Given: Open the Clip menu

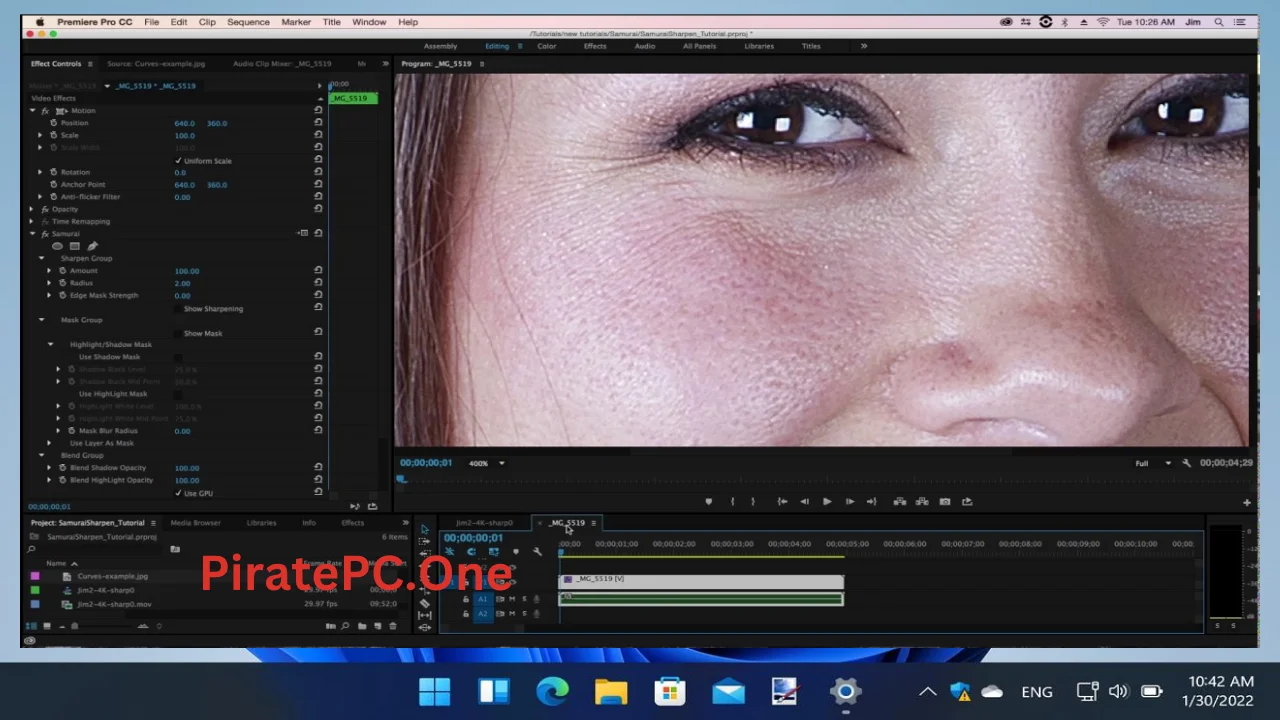Looking at the screenshot, I should (207, 22).
